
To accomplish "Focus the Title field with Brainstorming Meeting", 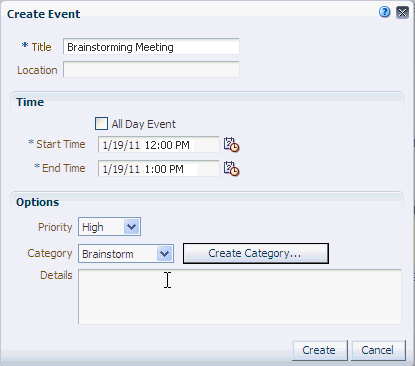I will pos(151,47).
